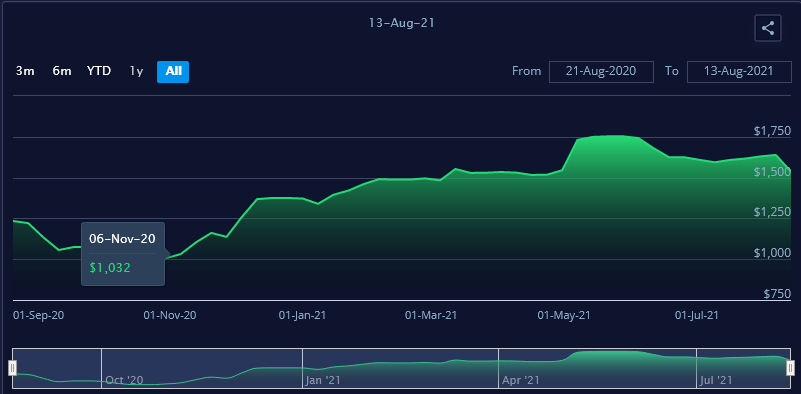Click the From label
Screen dimensions: 801x394
[x=527, y=71]
